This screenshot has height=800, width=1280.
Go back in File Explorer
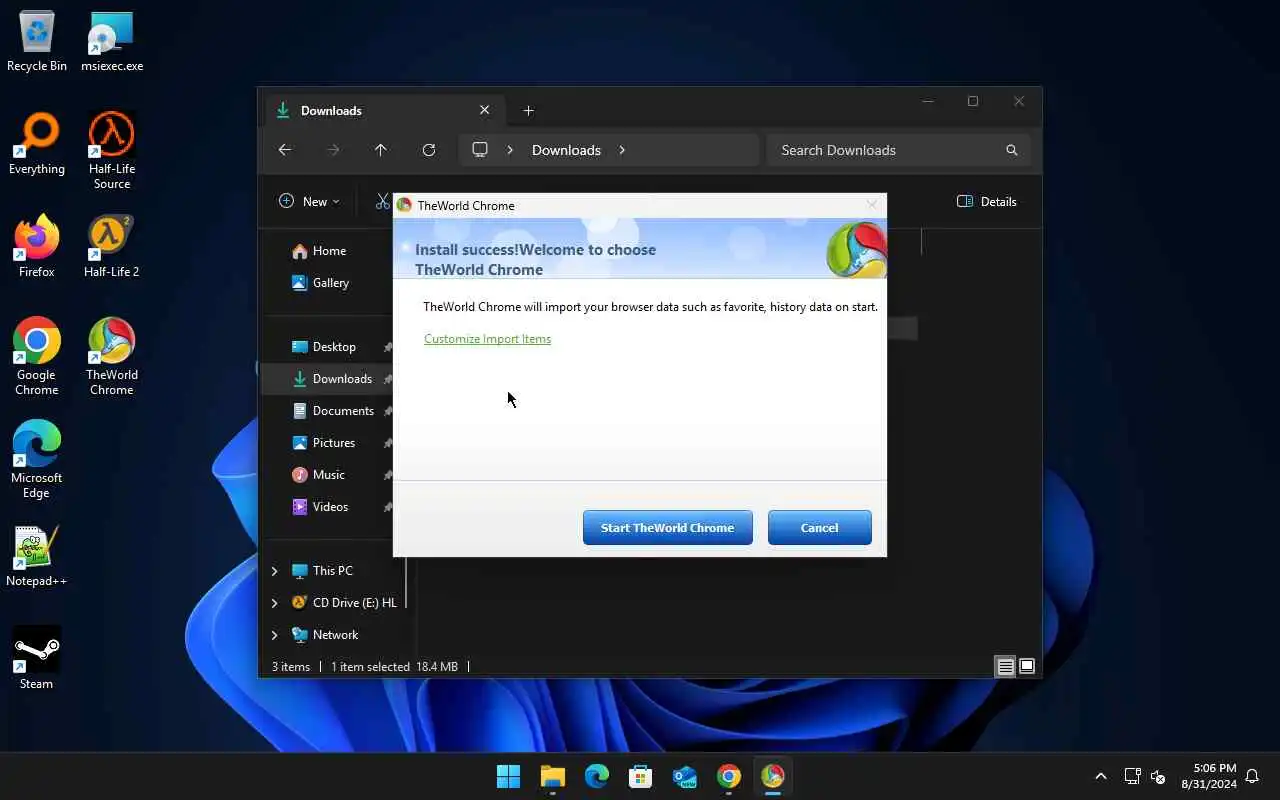click(x=285, y=150)
